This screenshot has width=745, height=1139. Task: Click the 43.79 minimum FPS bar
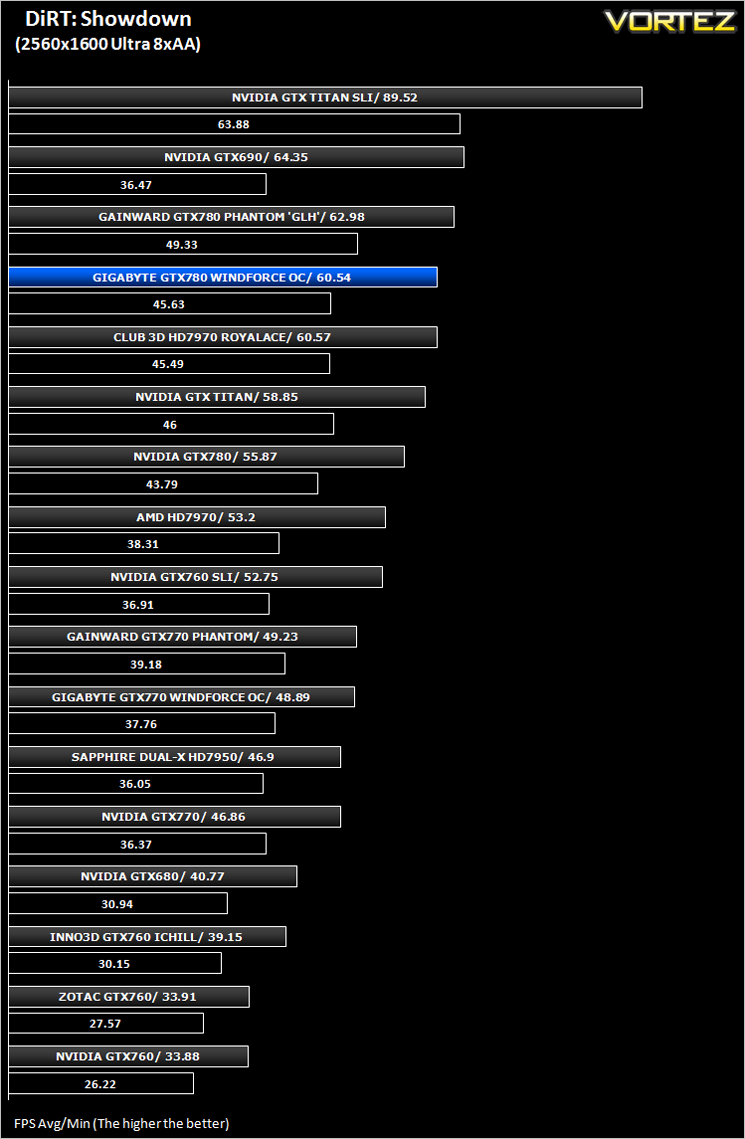tap(163, 484)
